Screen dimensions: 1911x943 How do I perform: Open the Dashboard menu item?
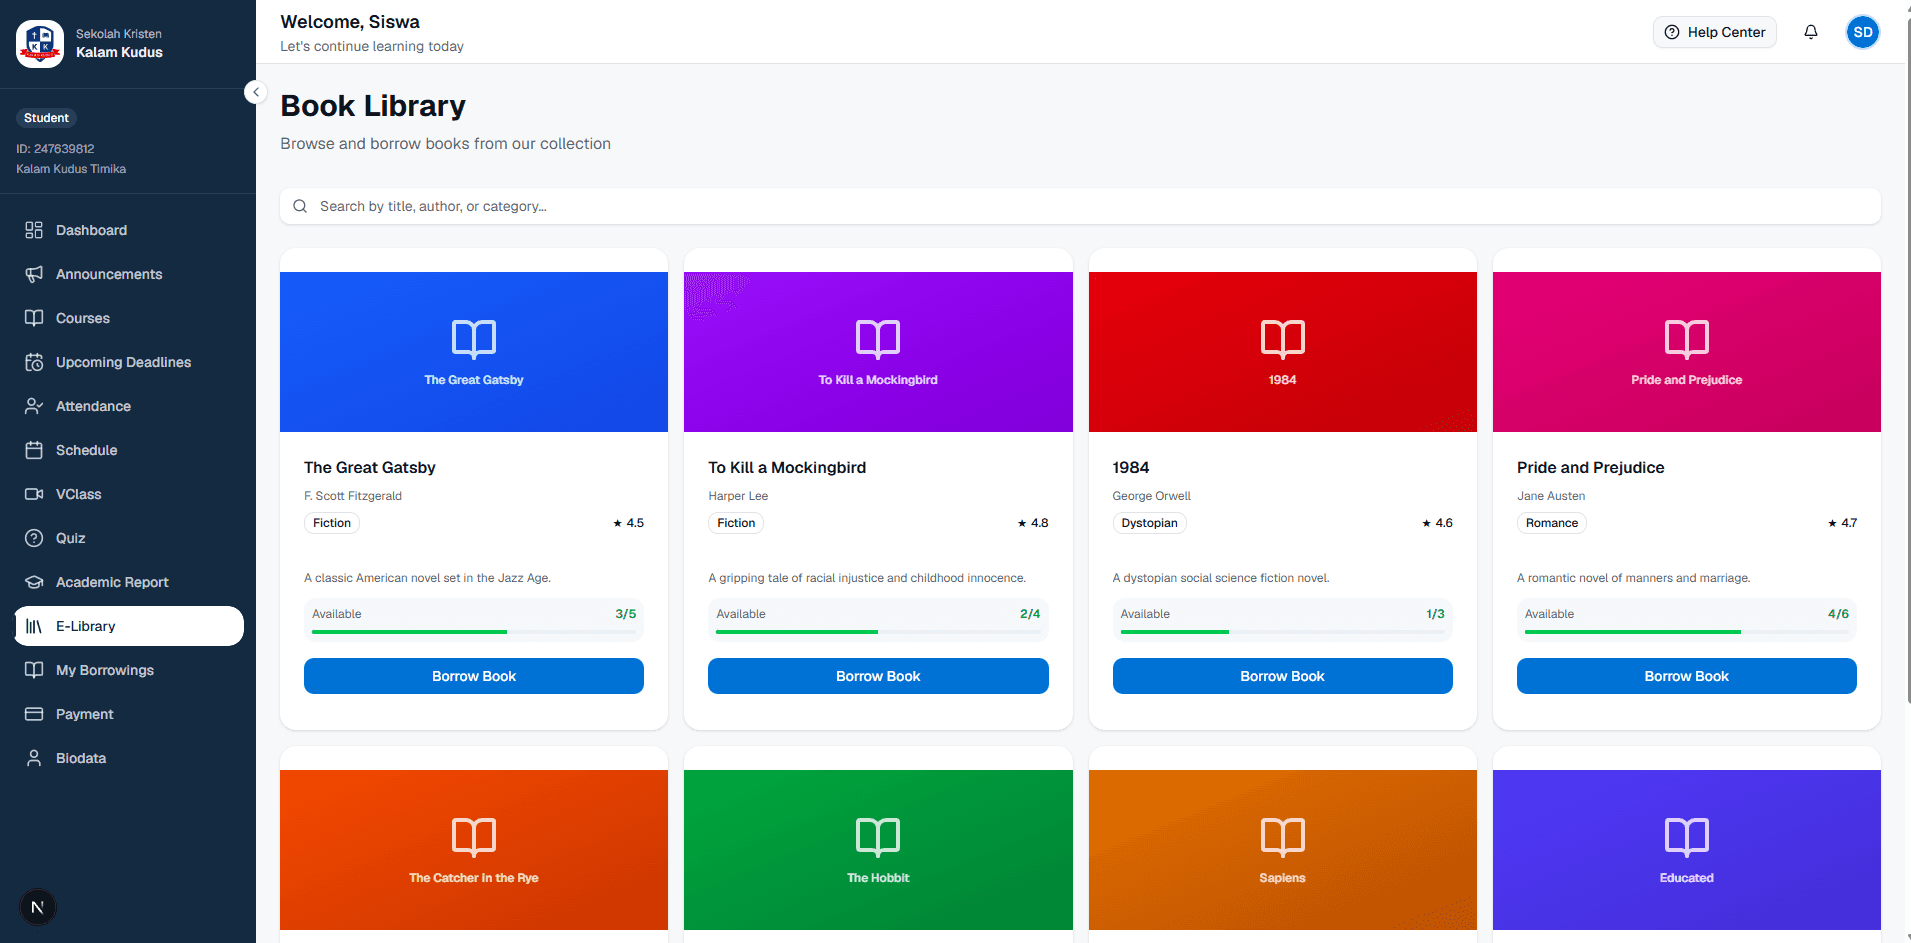[129, 230]
